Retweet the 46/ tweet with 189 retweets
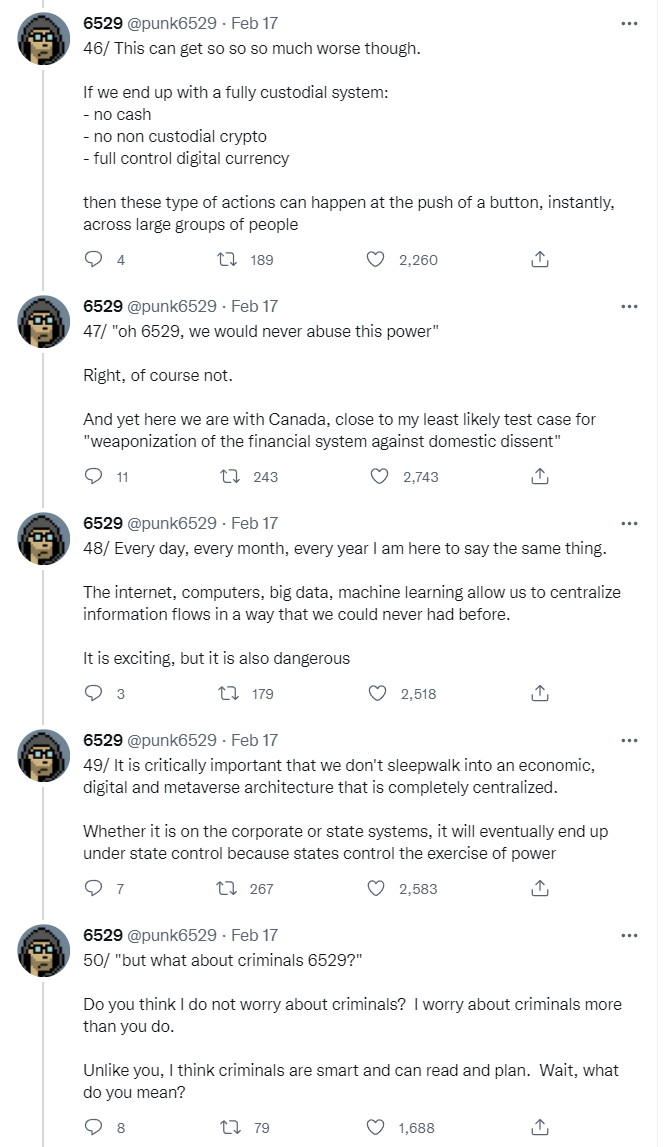This screenshot has width=668, height=1147. (228, 260)
